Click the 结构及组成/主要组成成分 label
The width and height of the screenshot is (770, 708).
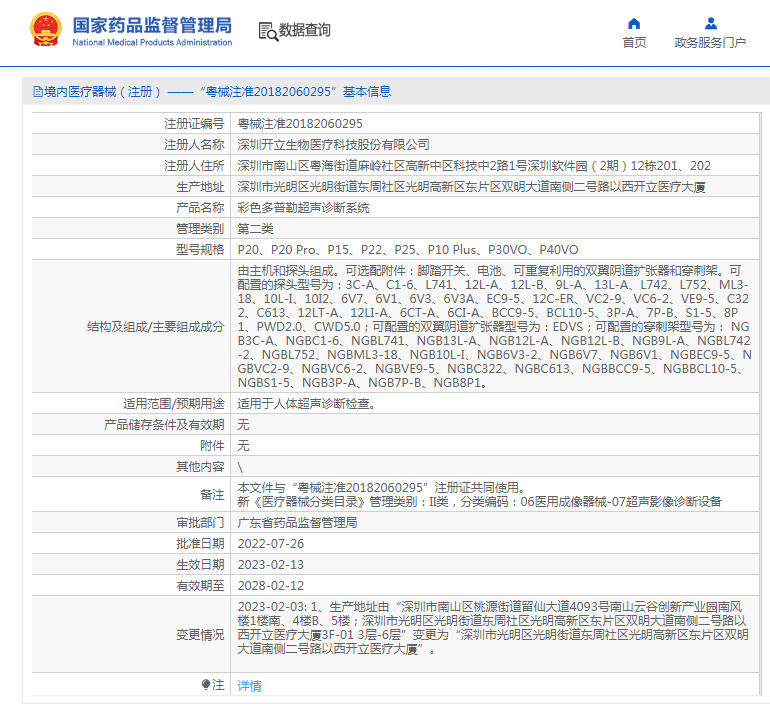pos(156,327)
